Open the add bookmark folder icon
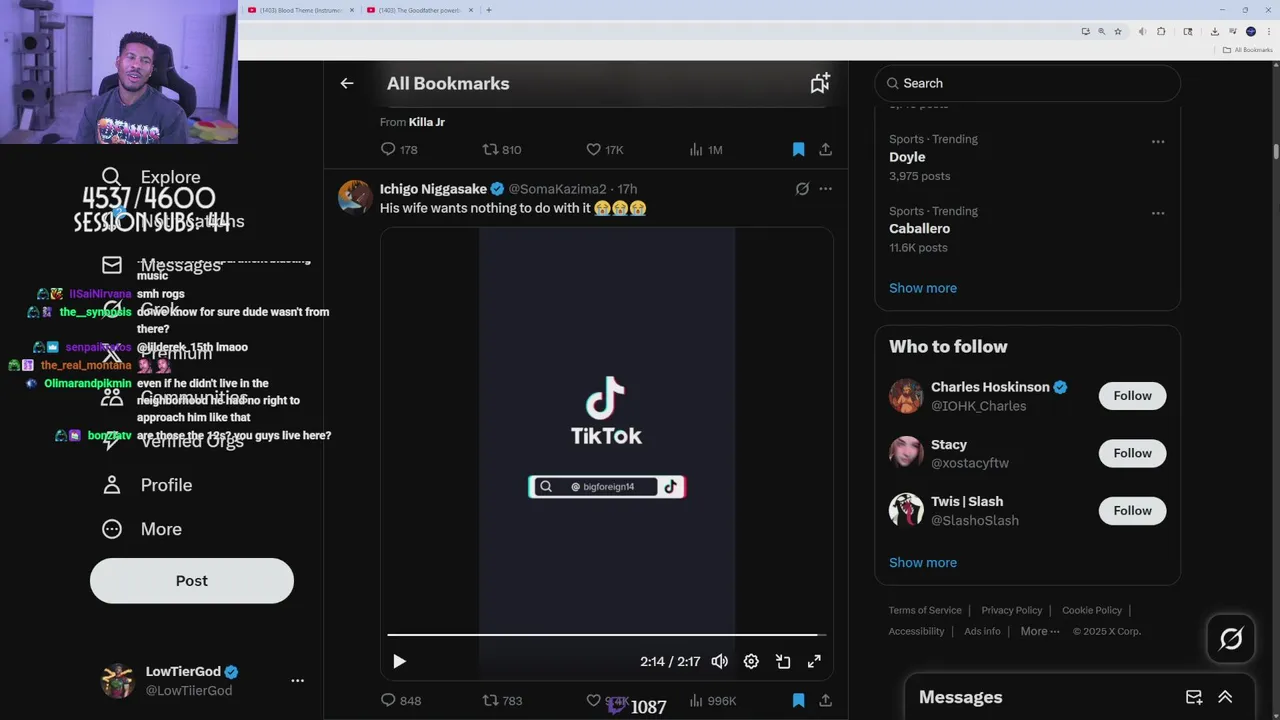This screenshot has height=720, width=1280. coord(820,83)
